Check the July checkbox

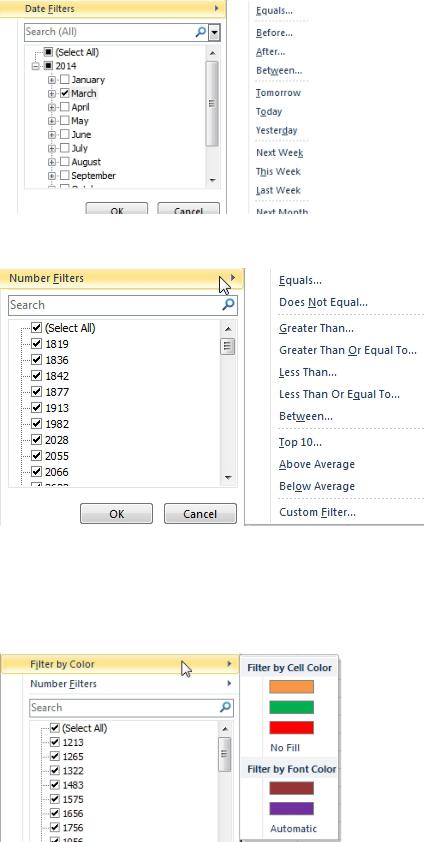tap(65, 148)
